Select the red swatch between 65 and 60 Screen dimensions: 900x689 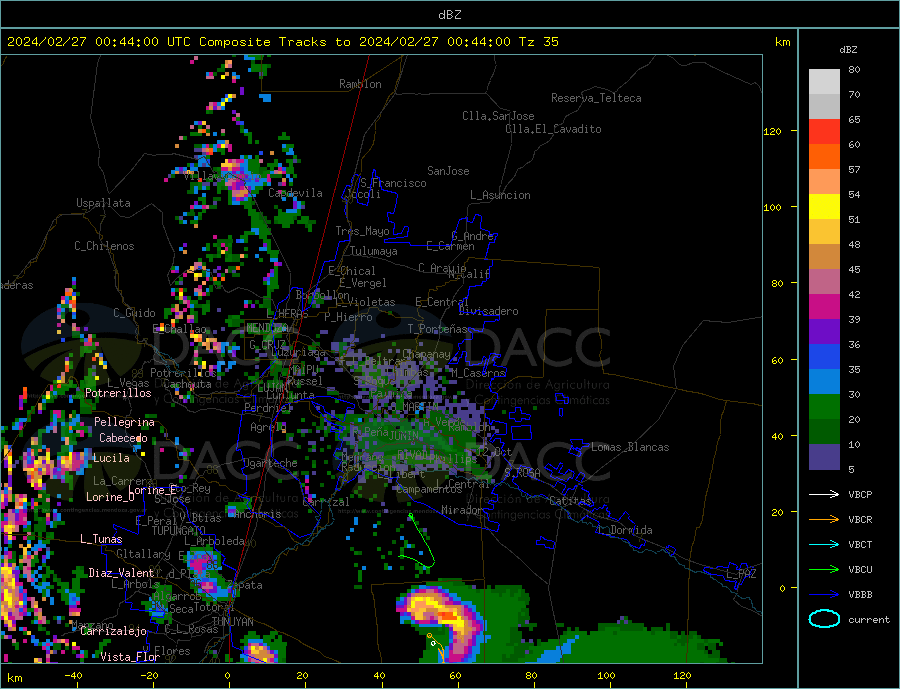coord(824,131)
